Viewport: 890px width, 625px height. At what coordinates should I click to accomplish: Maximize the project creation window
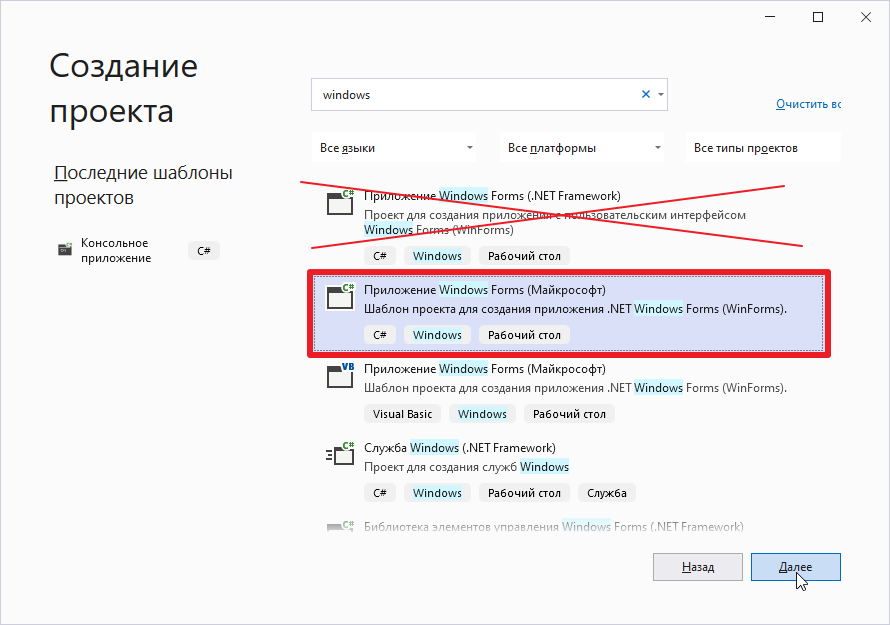tap(818, 18)
